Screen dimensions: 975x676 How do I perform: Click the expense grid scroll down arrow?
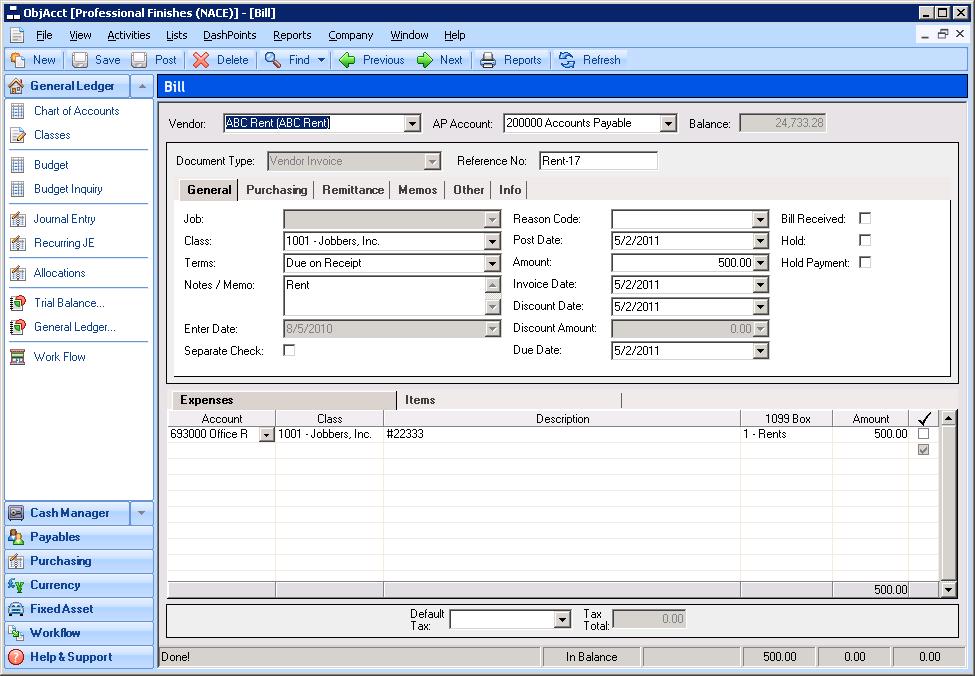click(x=948, y=589)
